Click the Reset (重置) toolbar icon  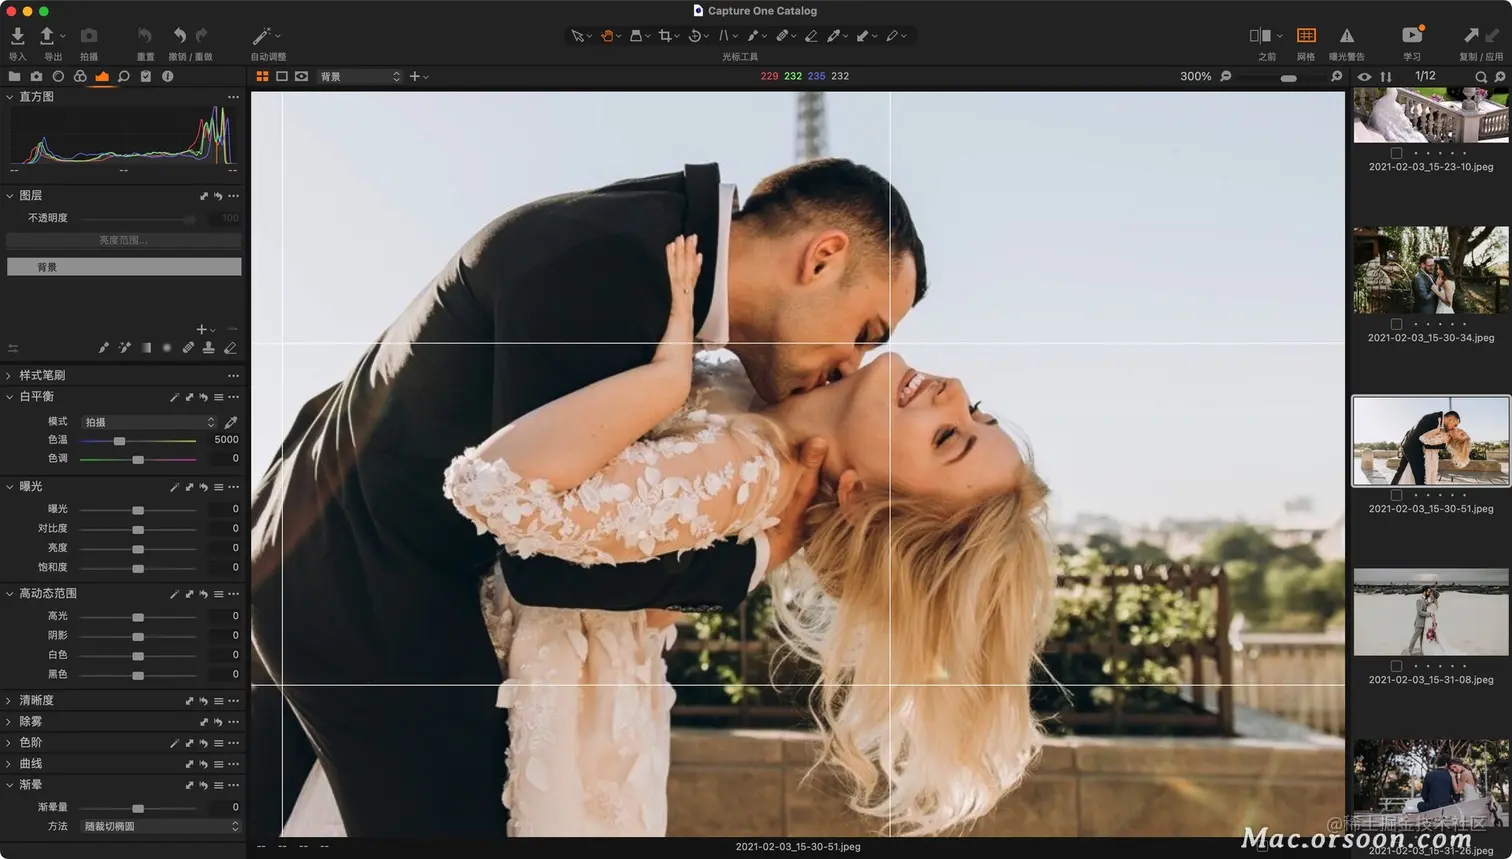[x=145, y=36]
